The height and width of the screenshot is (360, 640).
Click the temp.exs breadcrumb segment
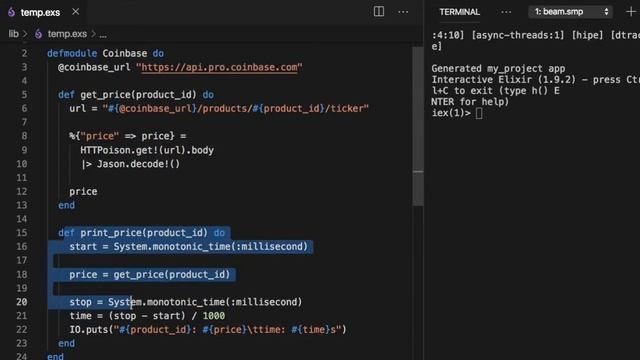(x=67, y=34)
